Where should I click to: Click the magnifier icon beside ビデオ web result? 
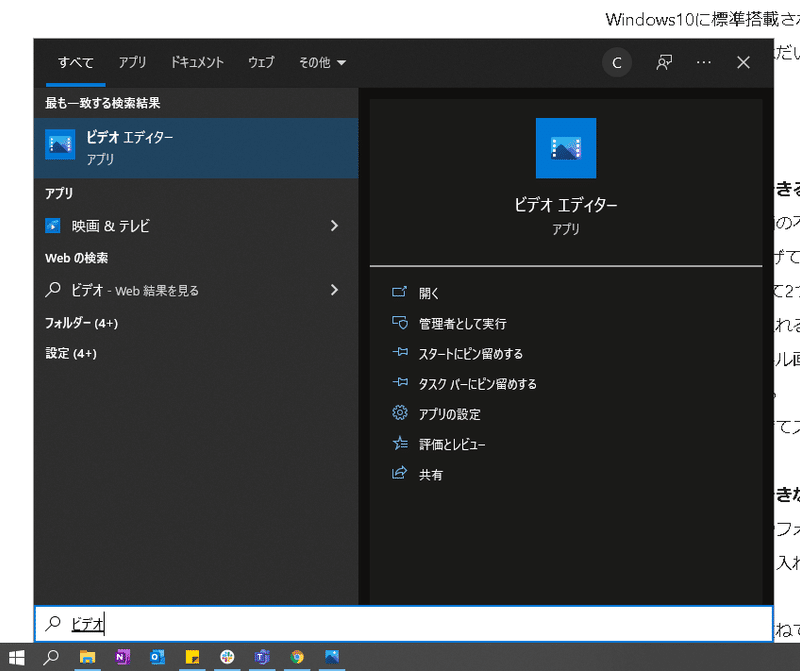tap(53, 290)
